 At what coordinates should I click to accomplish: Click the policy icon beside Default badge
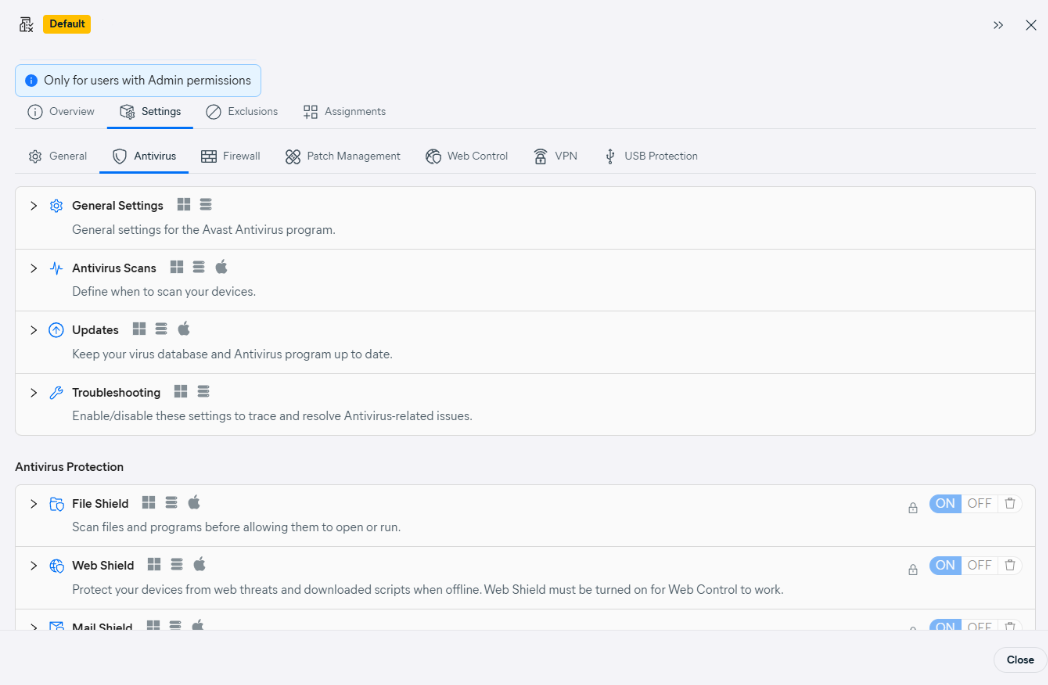(26, 24)
